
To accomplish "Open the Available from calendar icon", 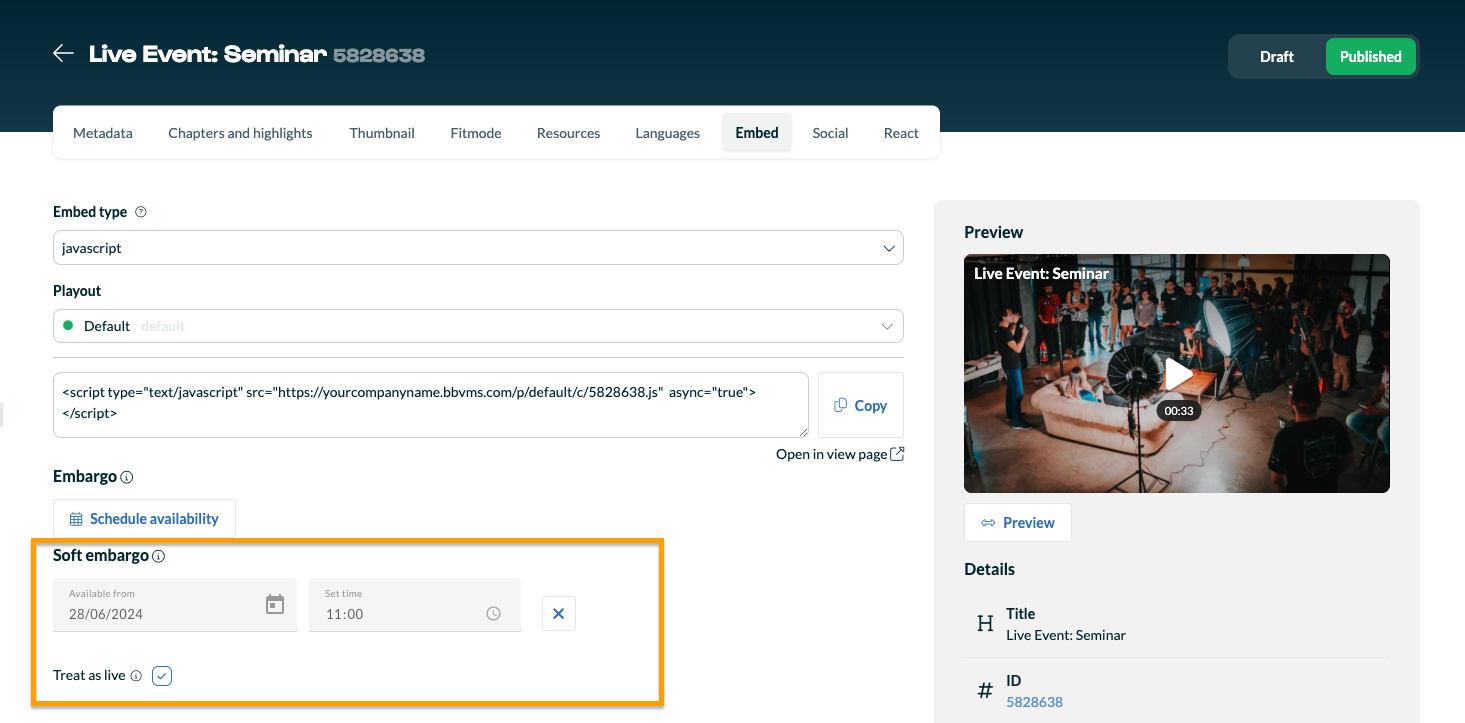I will tap(275, 604).
